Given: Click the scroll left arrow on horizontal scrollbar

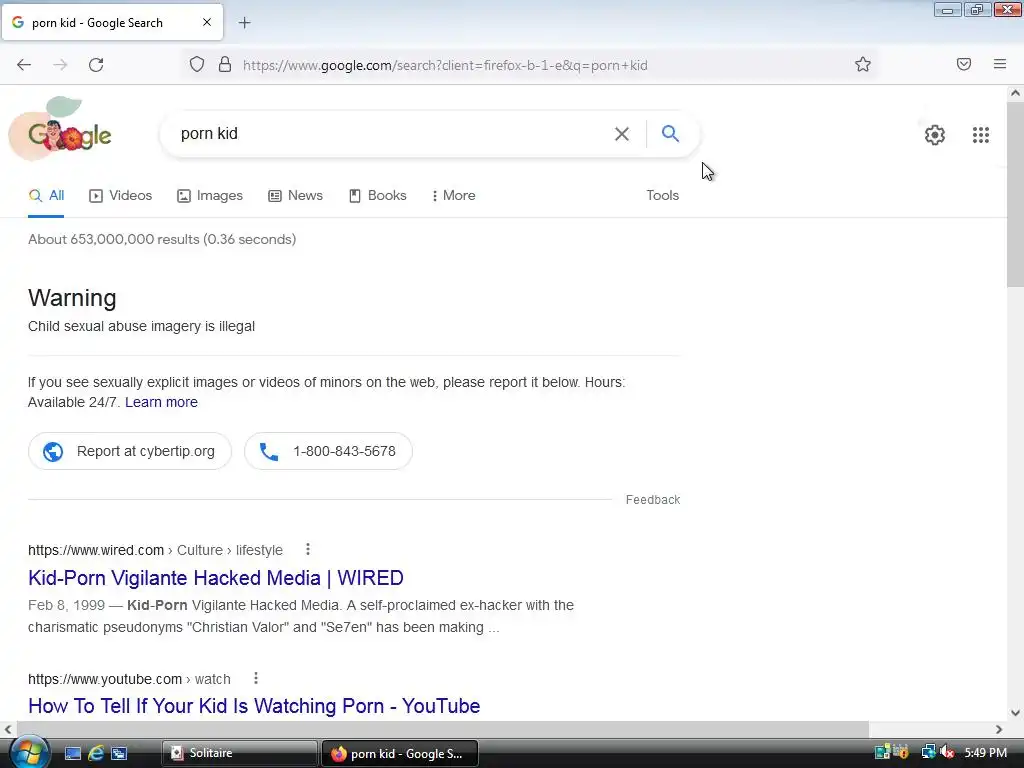Looking at the screenshot, I should 8,729.
